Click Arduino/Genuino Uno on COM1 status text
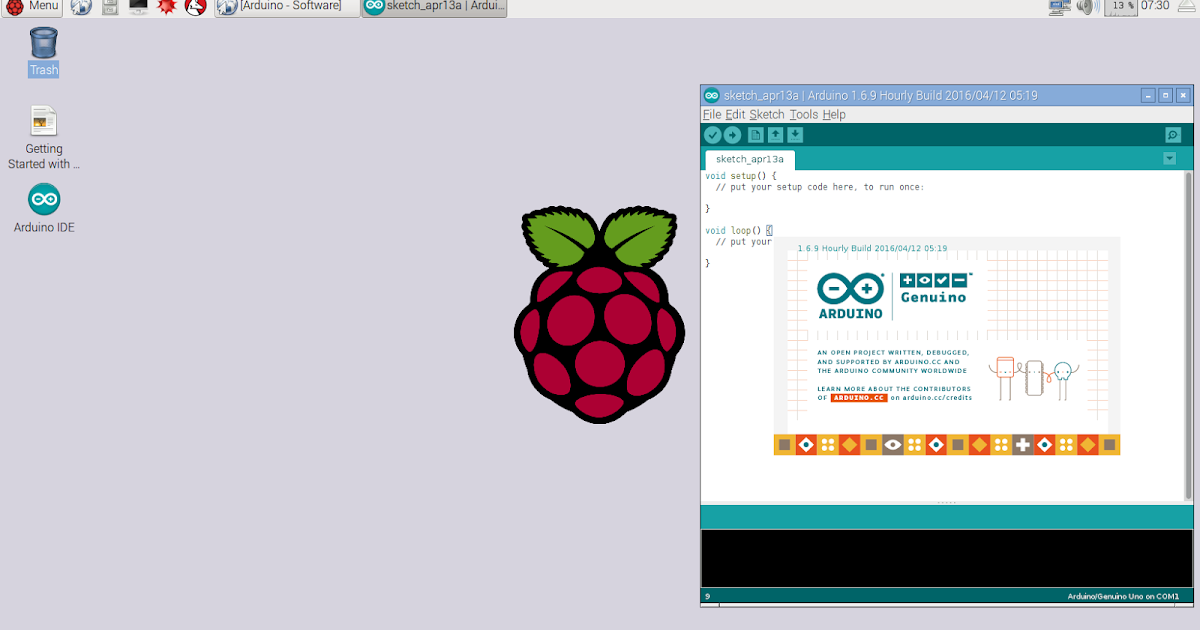This screenshot has height=630, width=1200. 1123,597
